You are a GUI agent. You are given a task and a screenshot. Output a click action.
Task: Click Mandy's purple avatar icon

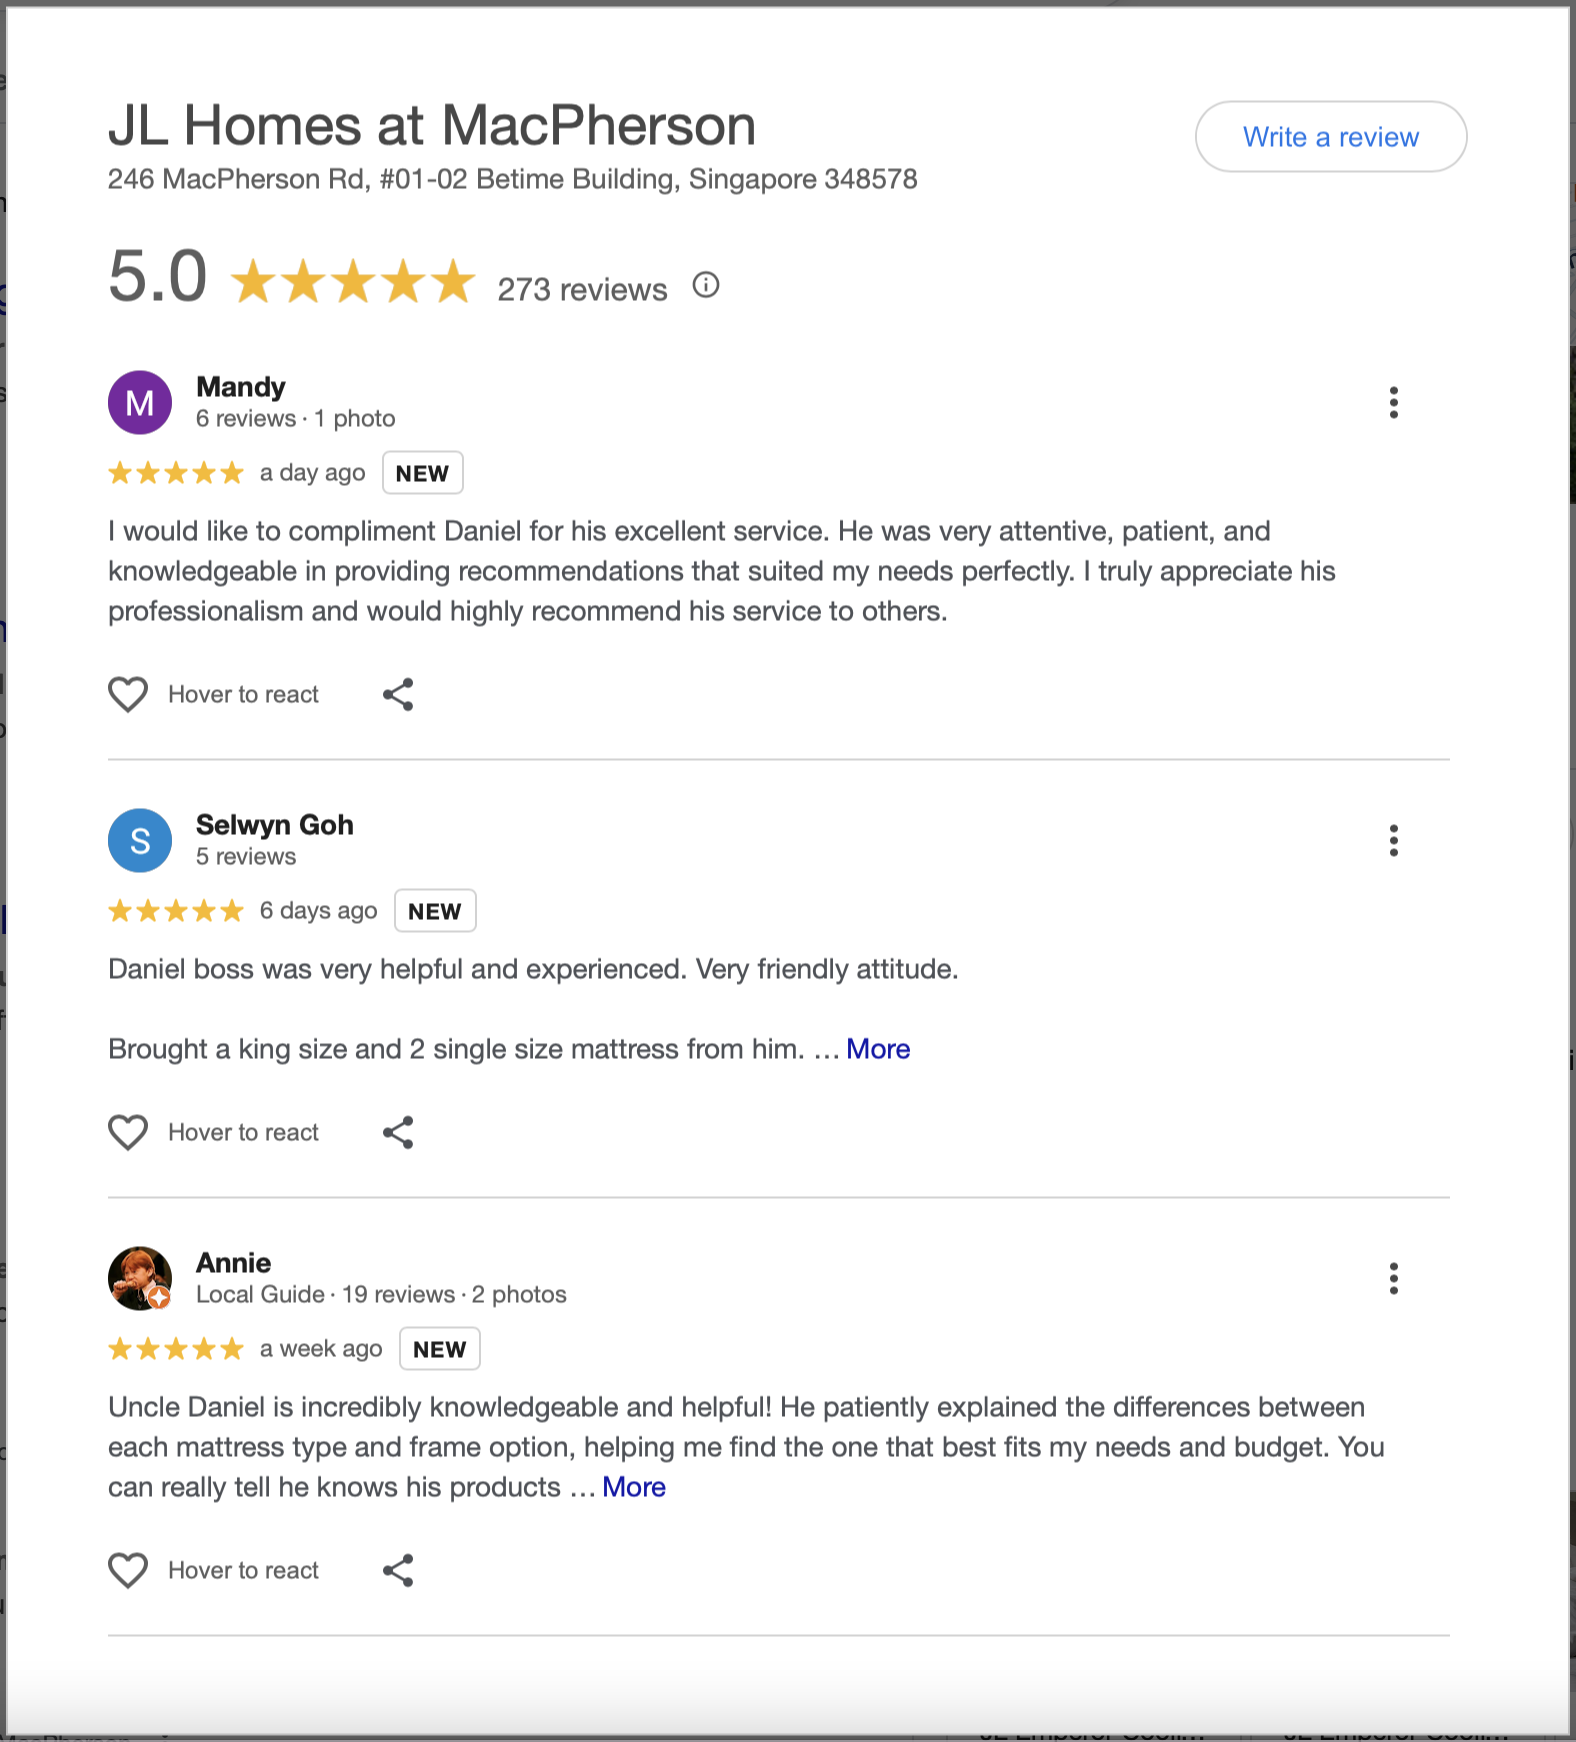click(x=140, y=402)
